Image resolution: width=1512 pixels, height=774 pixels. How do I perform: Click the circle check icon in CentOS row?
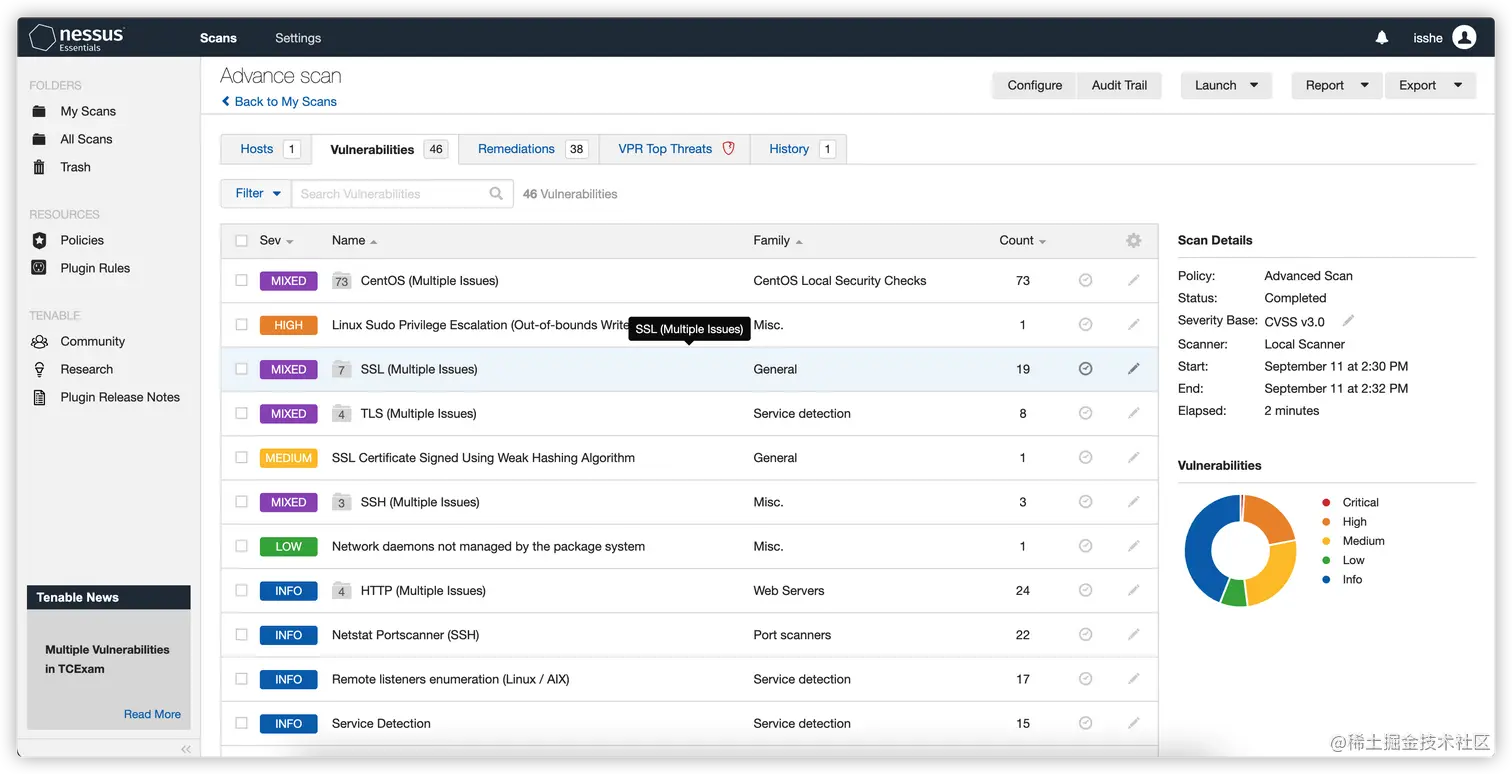[1085, 280]
